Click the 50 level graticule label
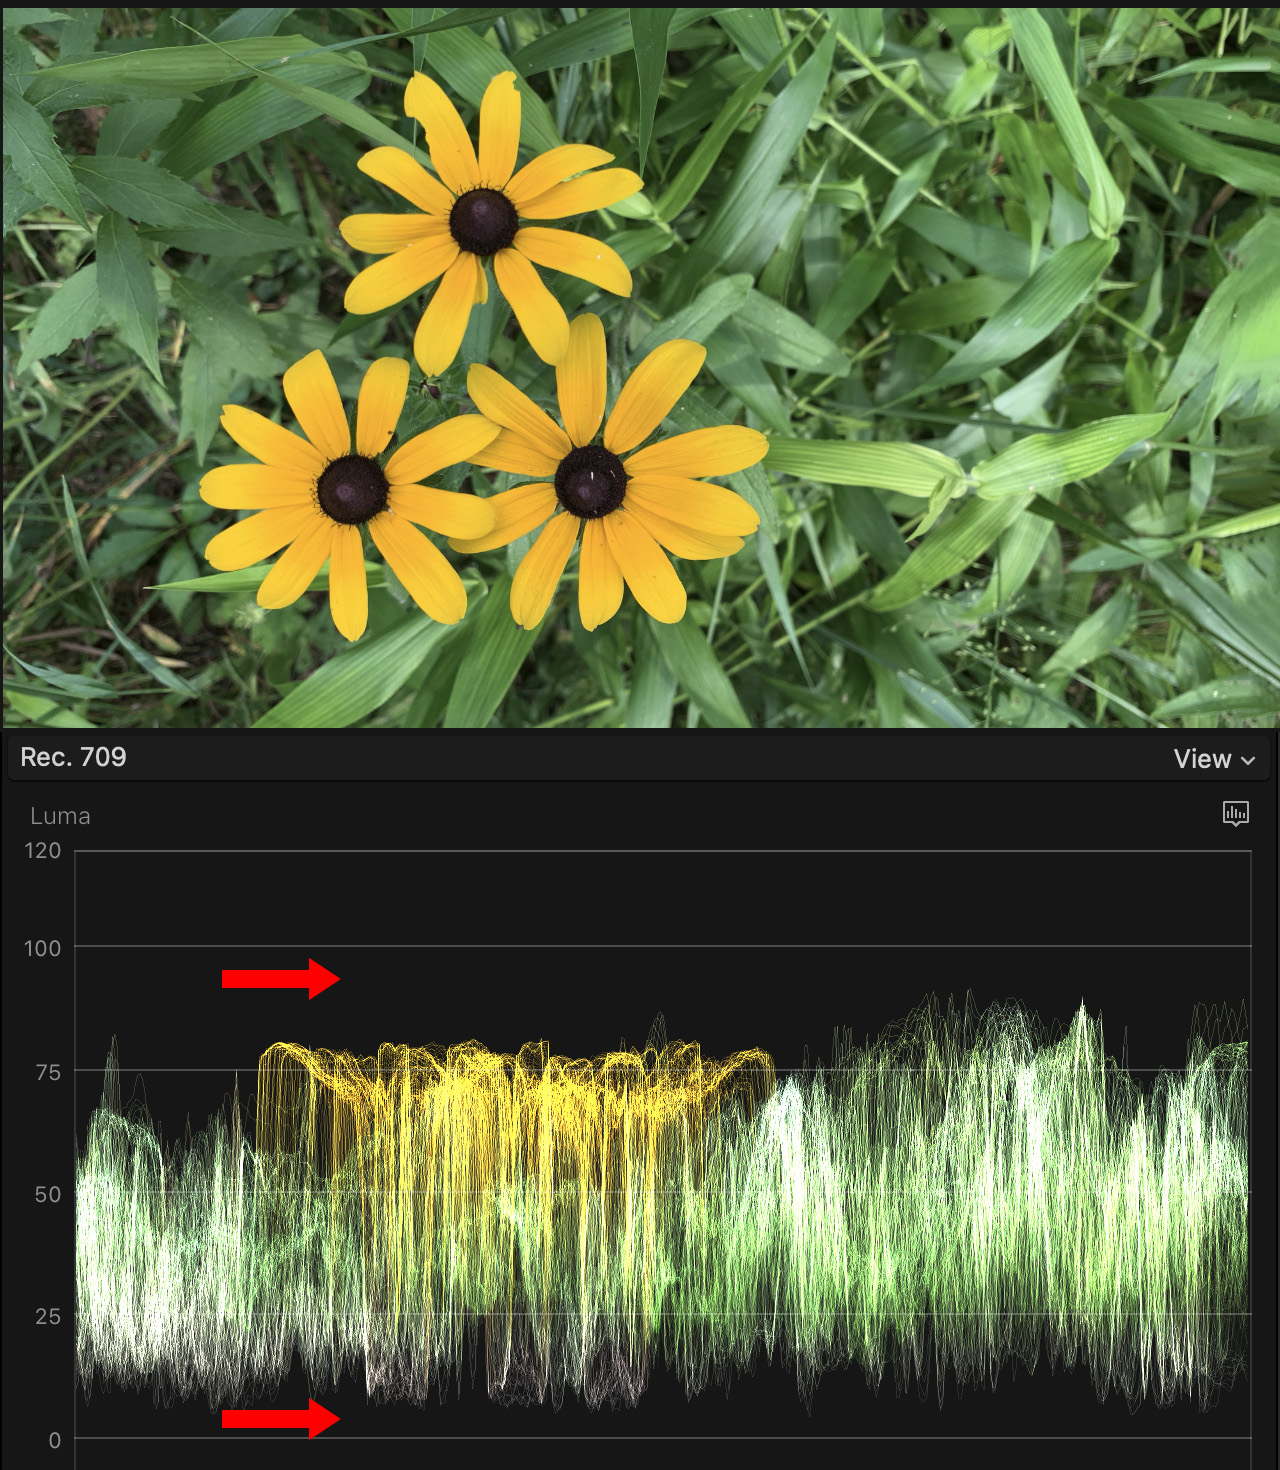Viewport: 1280px width, 1470px height. 47,1194
